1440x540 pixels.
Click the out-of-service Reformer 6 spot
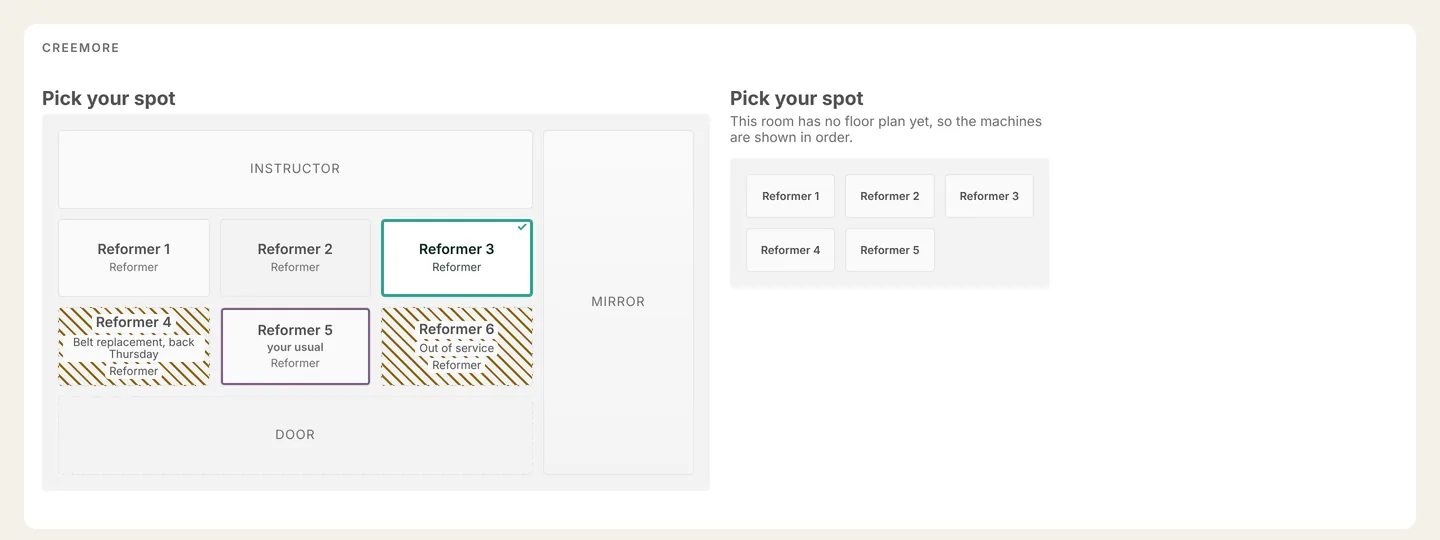tap(457, 346)
